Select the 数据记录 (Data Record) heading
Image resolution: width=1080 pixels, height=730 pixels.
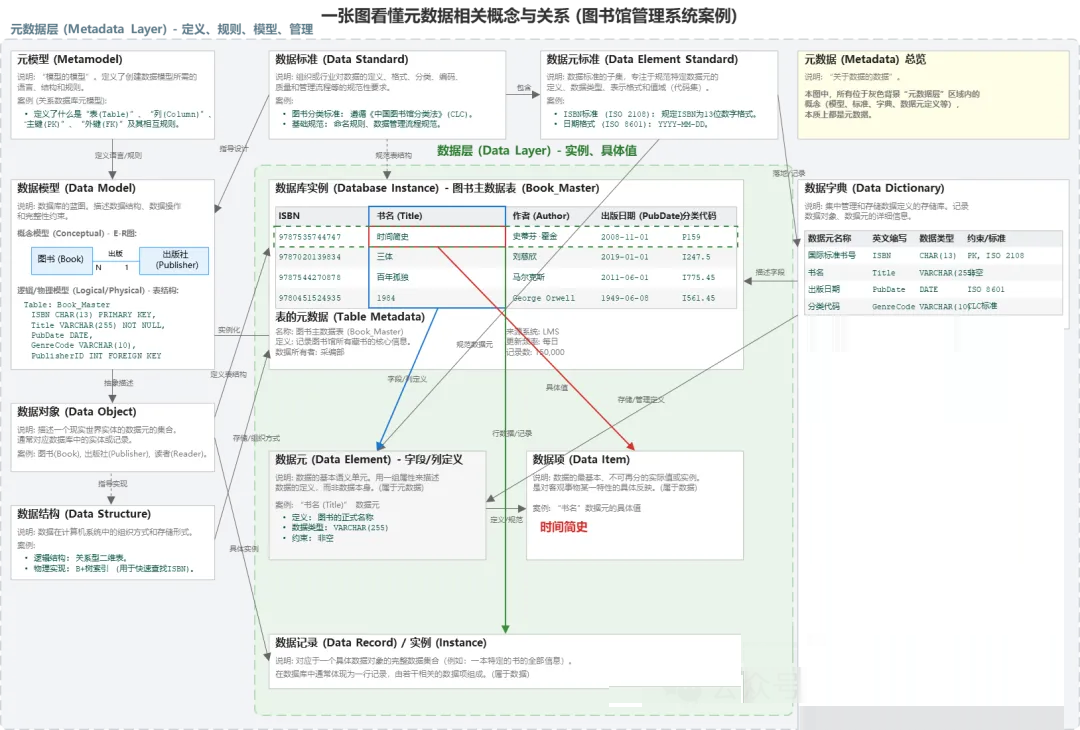click(380, 643)
